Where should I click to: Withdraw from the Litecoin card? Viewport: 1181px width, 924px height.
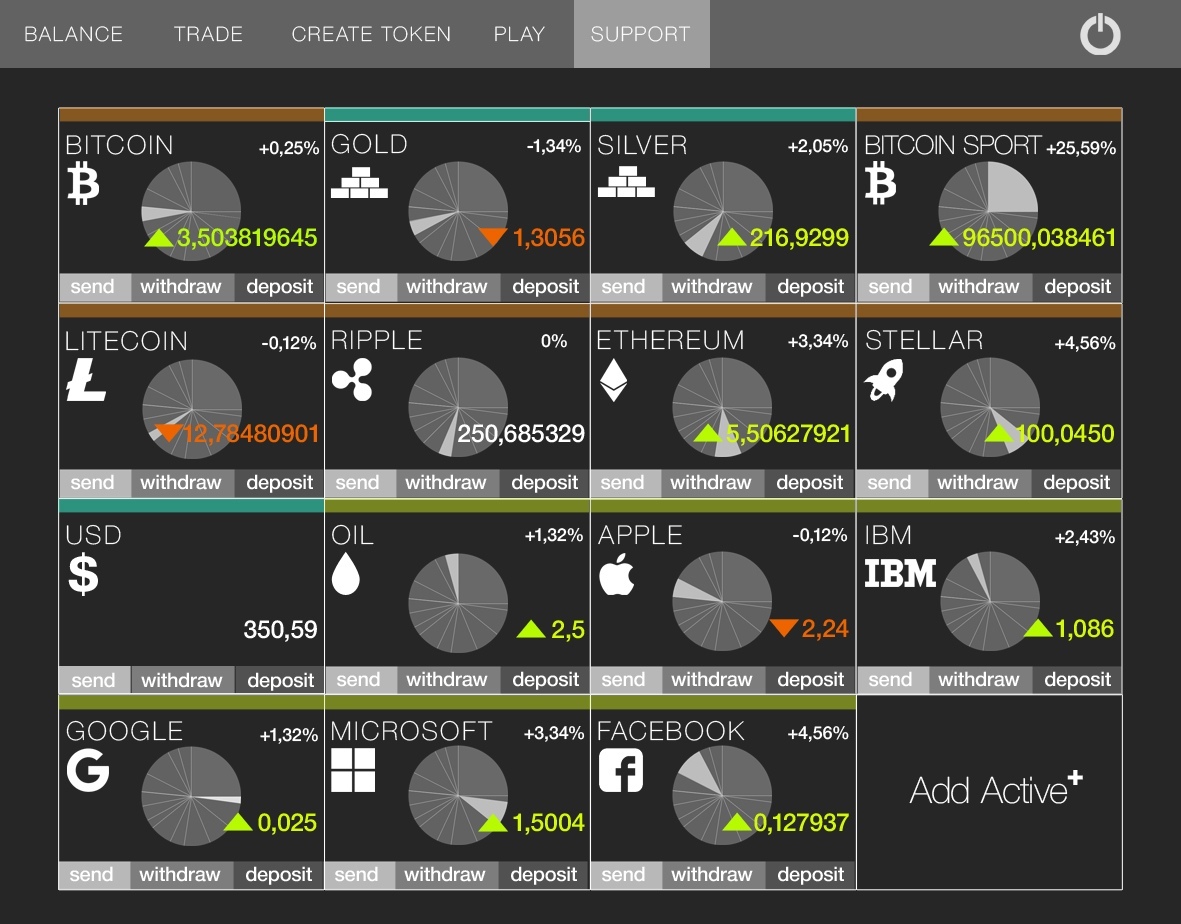[x=181, y=483]
